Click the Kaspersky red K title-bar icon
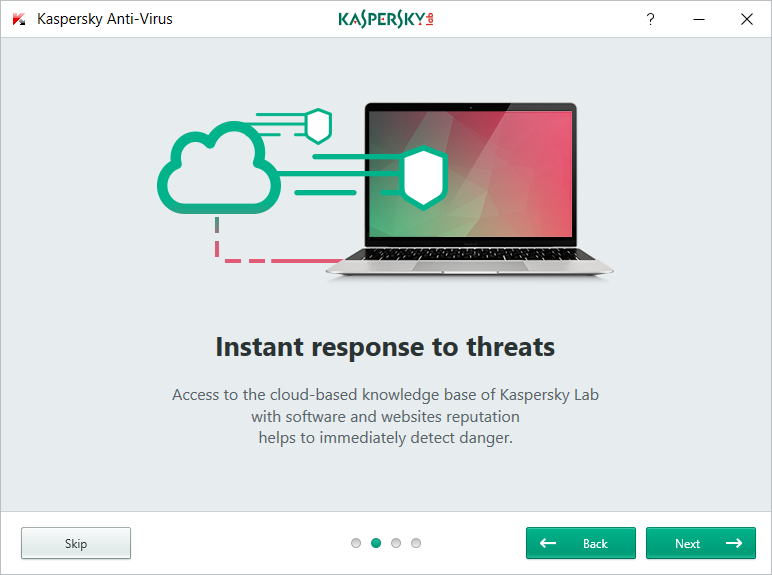This screenshot has width=772, height=575. click(19, 19)
